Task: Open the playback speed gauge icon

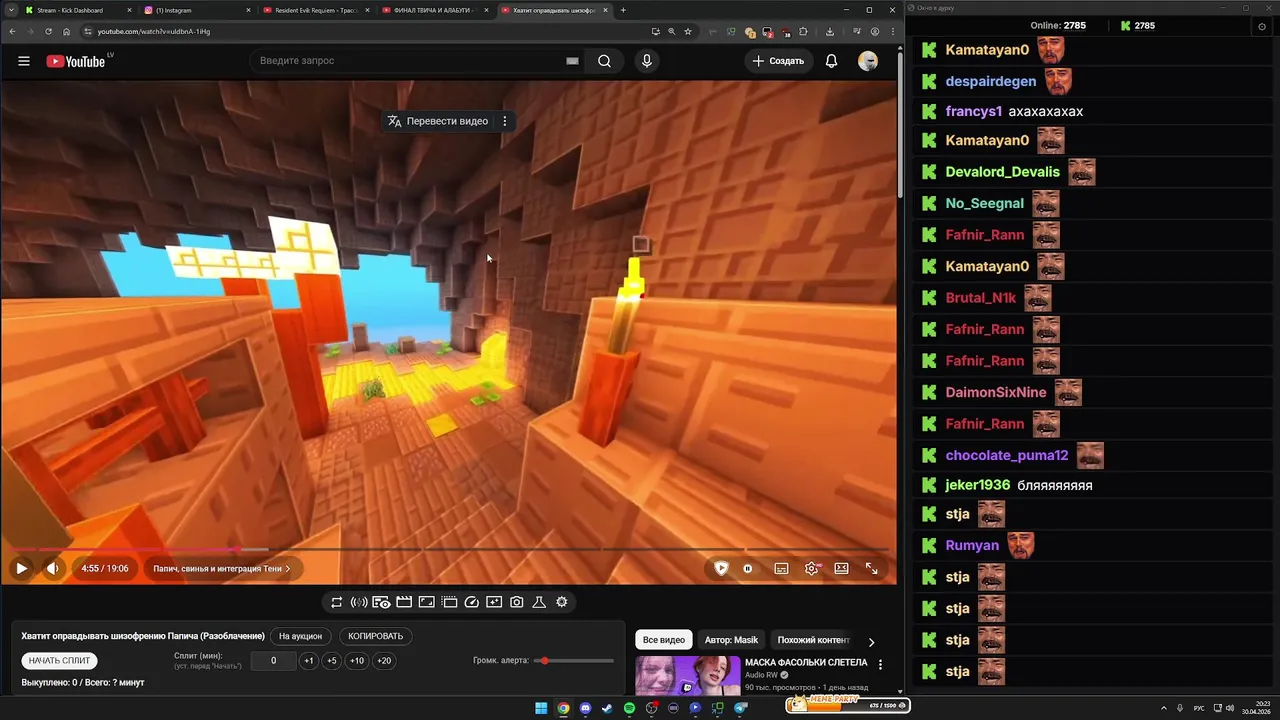Action: click(x=472, y=602)
